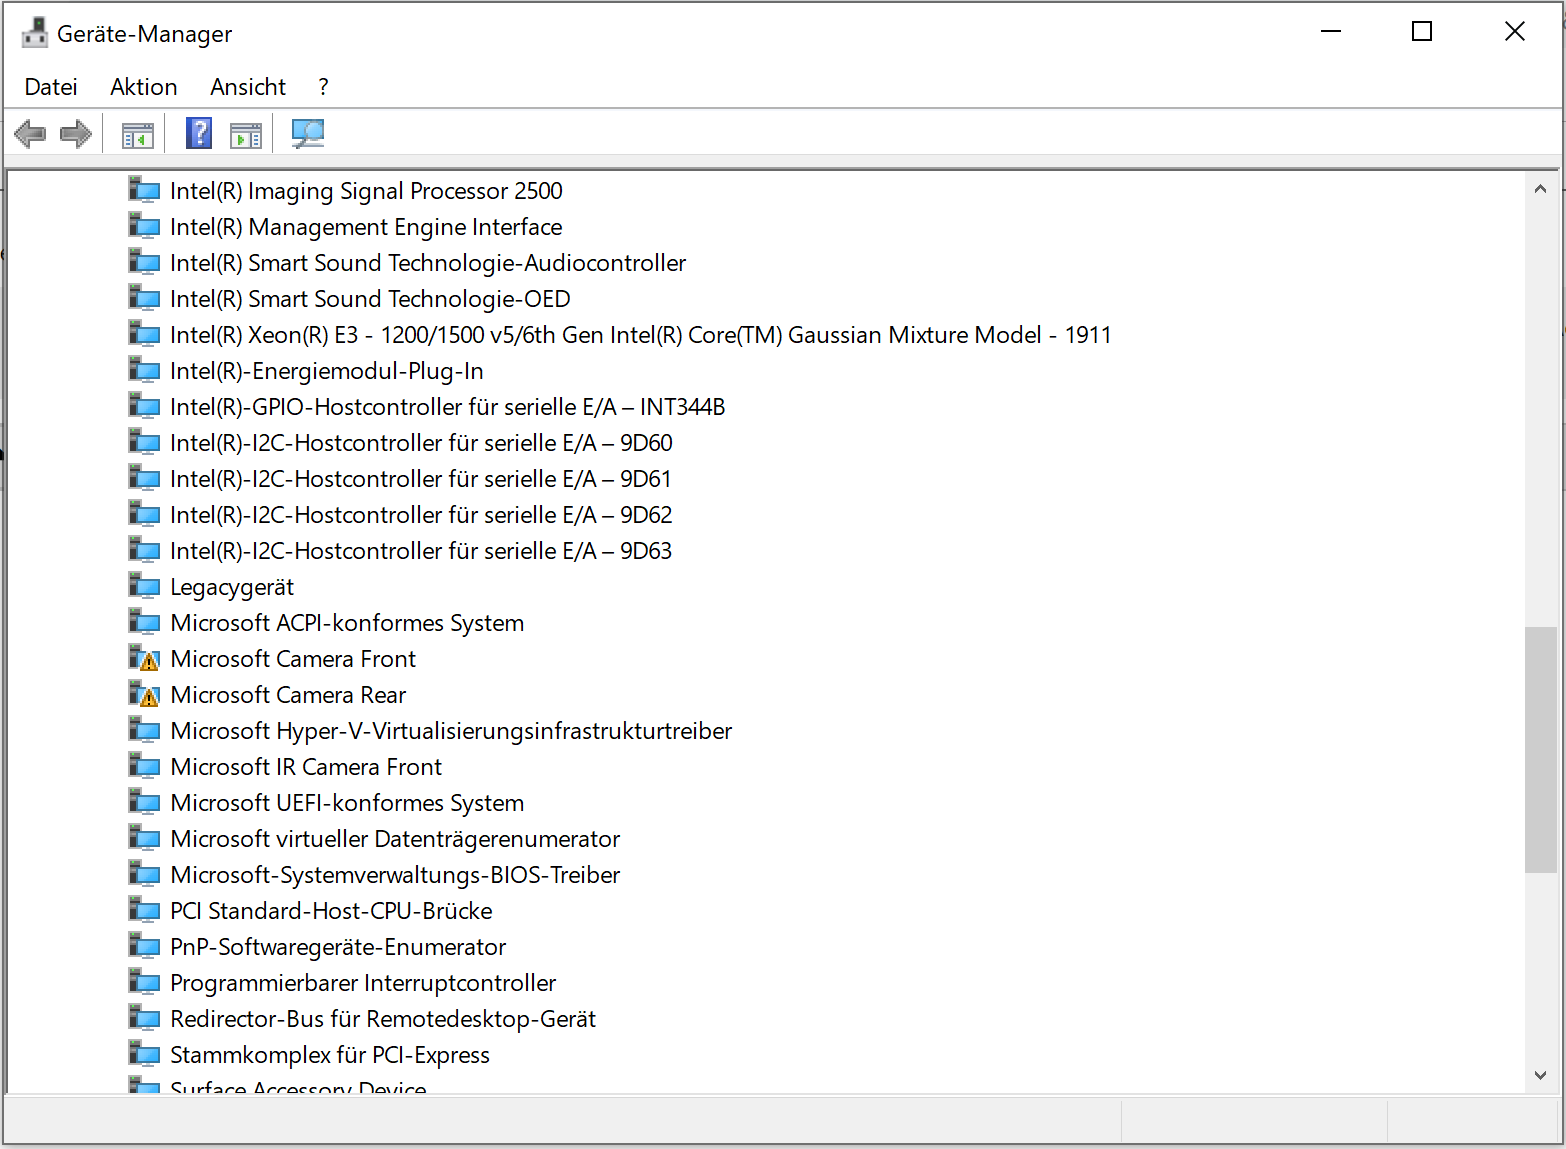Maximize the Geräte-Manager window

click(1422, 32)
